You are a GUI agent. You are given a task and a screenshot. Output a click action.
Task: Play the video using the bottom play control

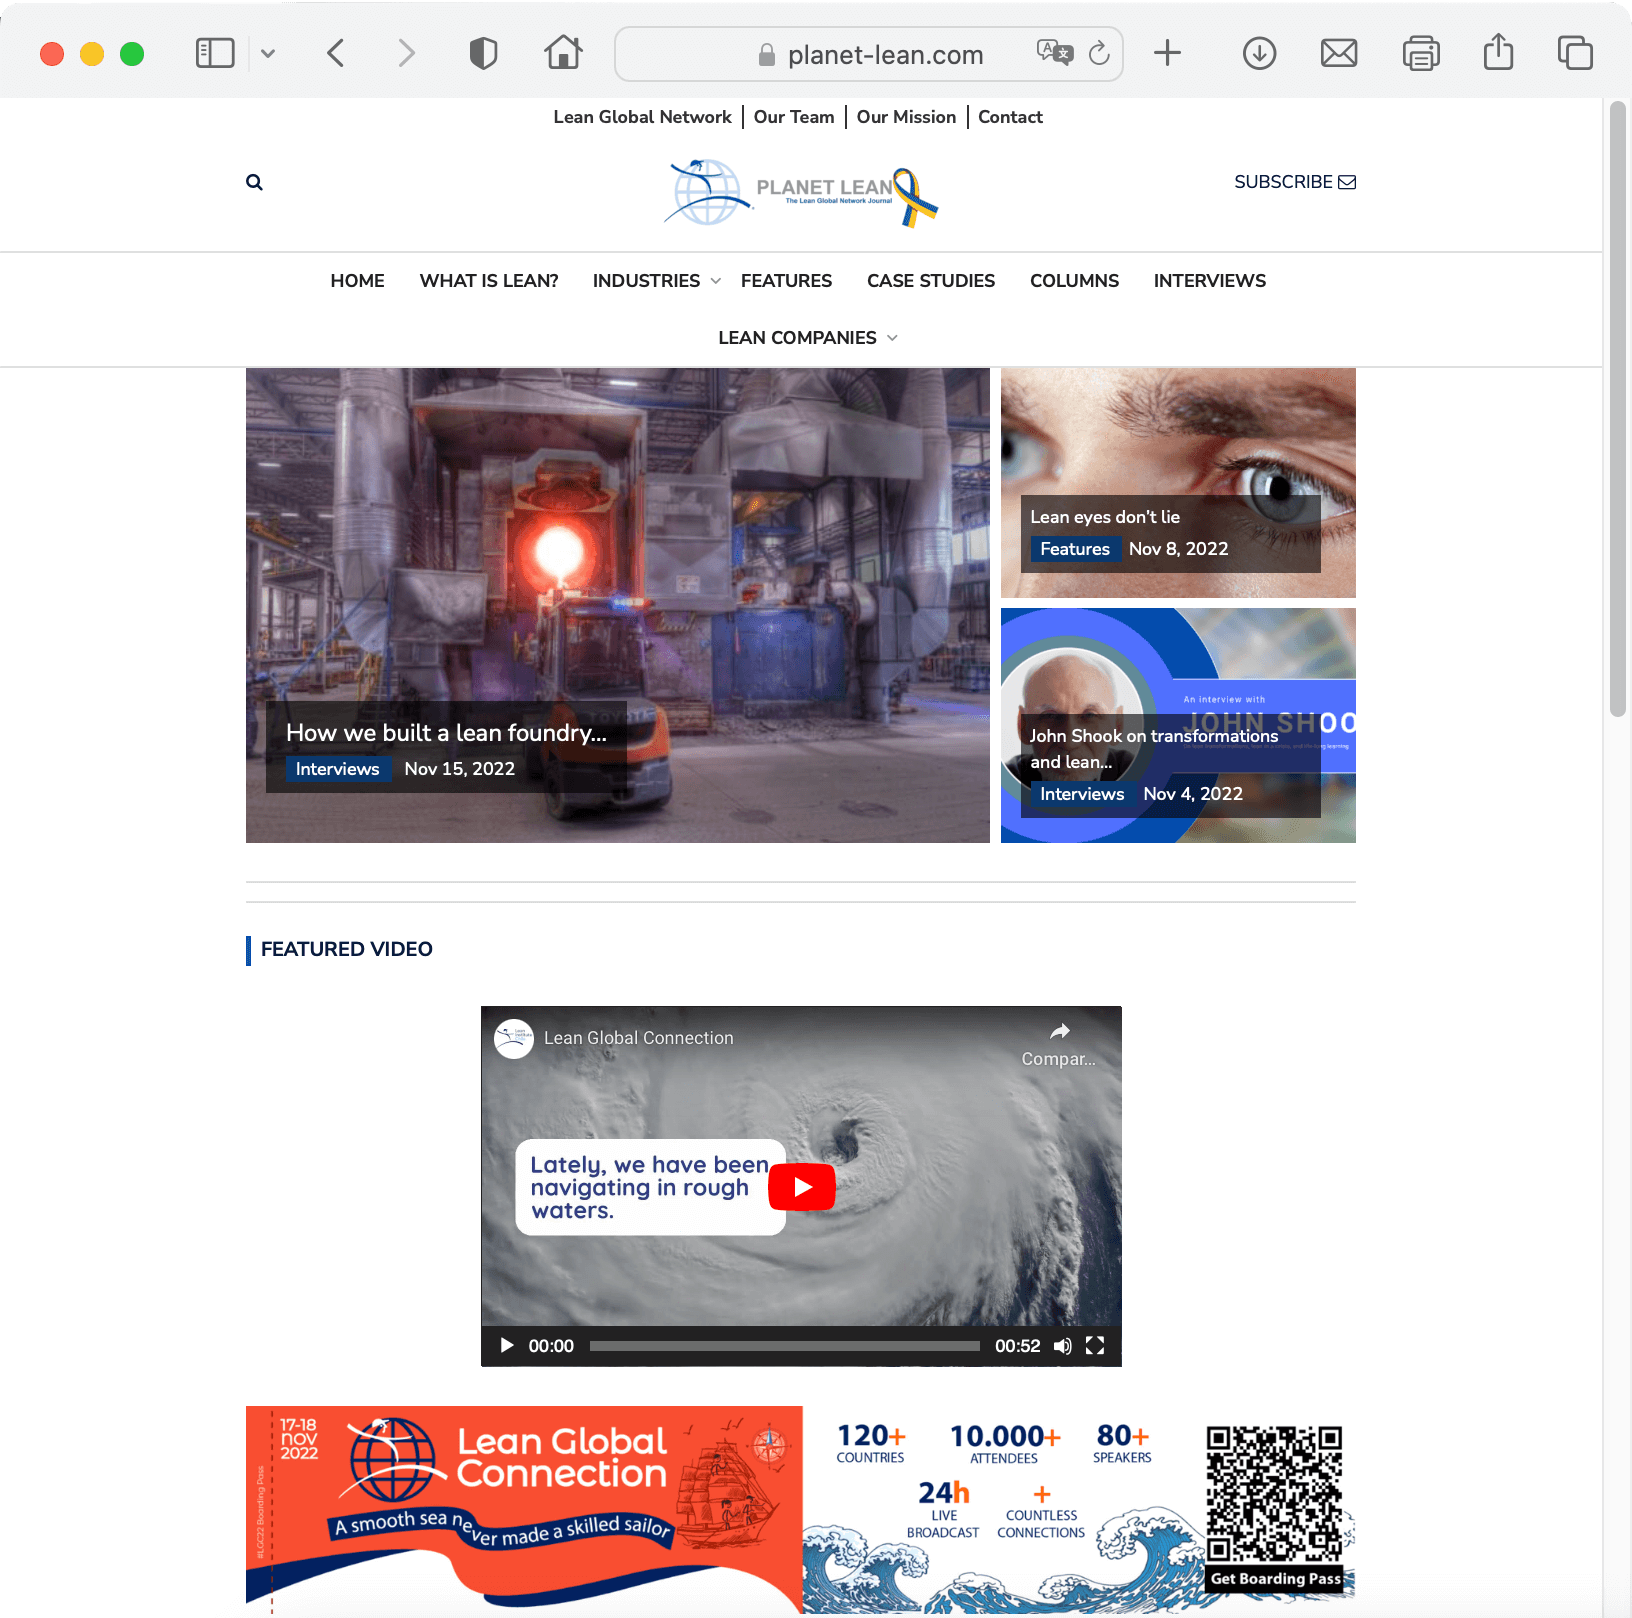507,1346
